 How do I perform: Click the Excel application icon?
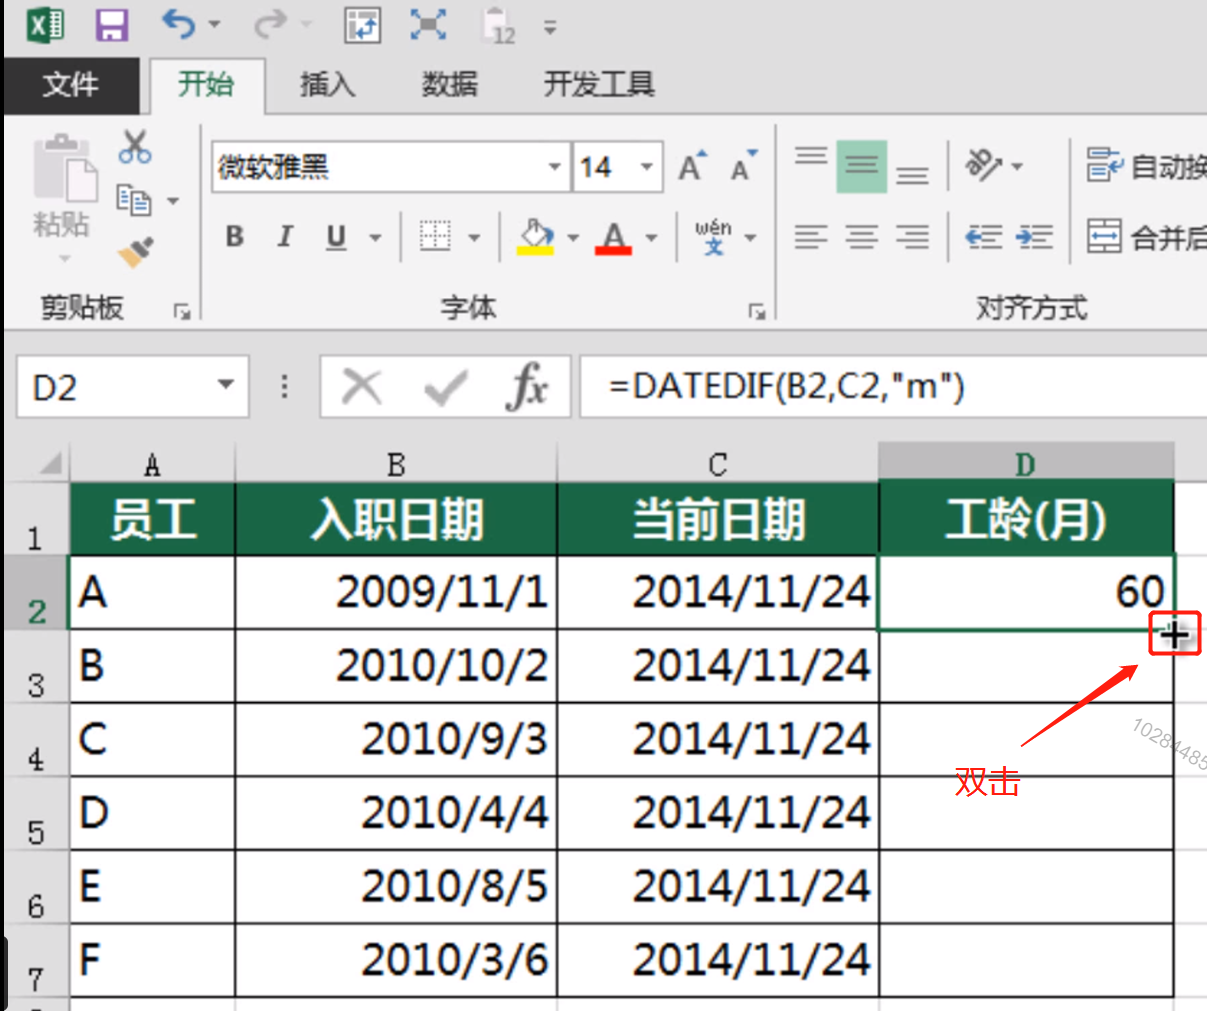(x=44, y=24)
